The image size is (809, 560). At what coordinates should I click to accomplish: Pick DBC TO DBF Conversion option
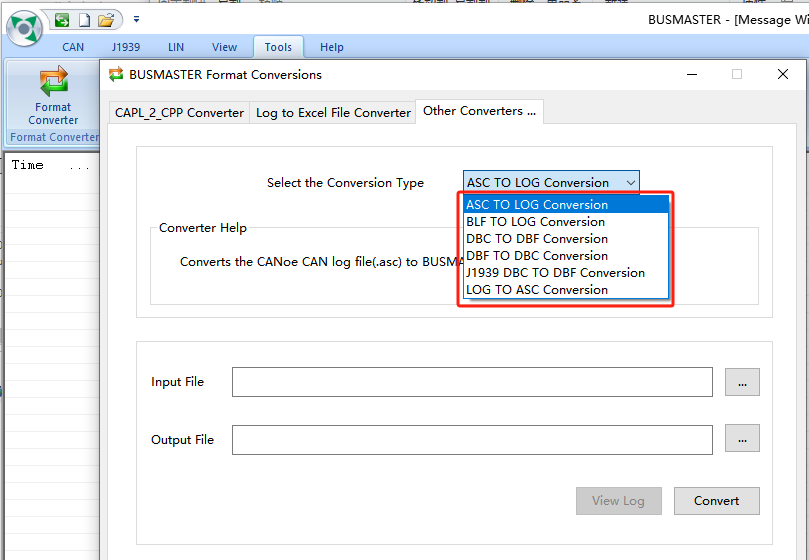pyautogui.click(x=566, y=238)
